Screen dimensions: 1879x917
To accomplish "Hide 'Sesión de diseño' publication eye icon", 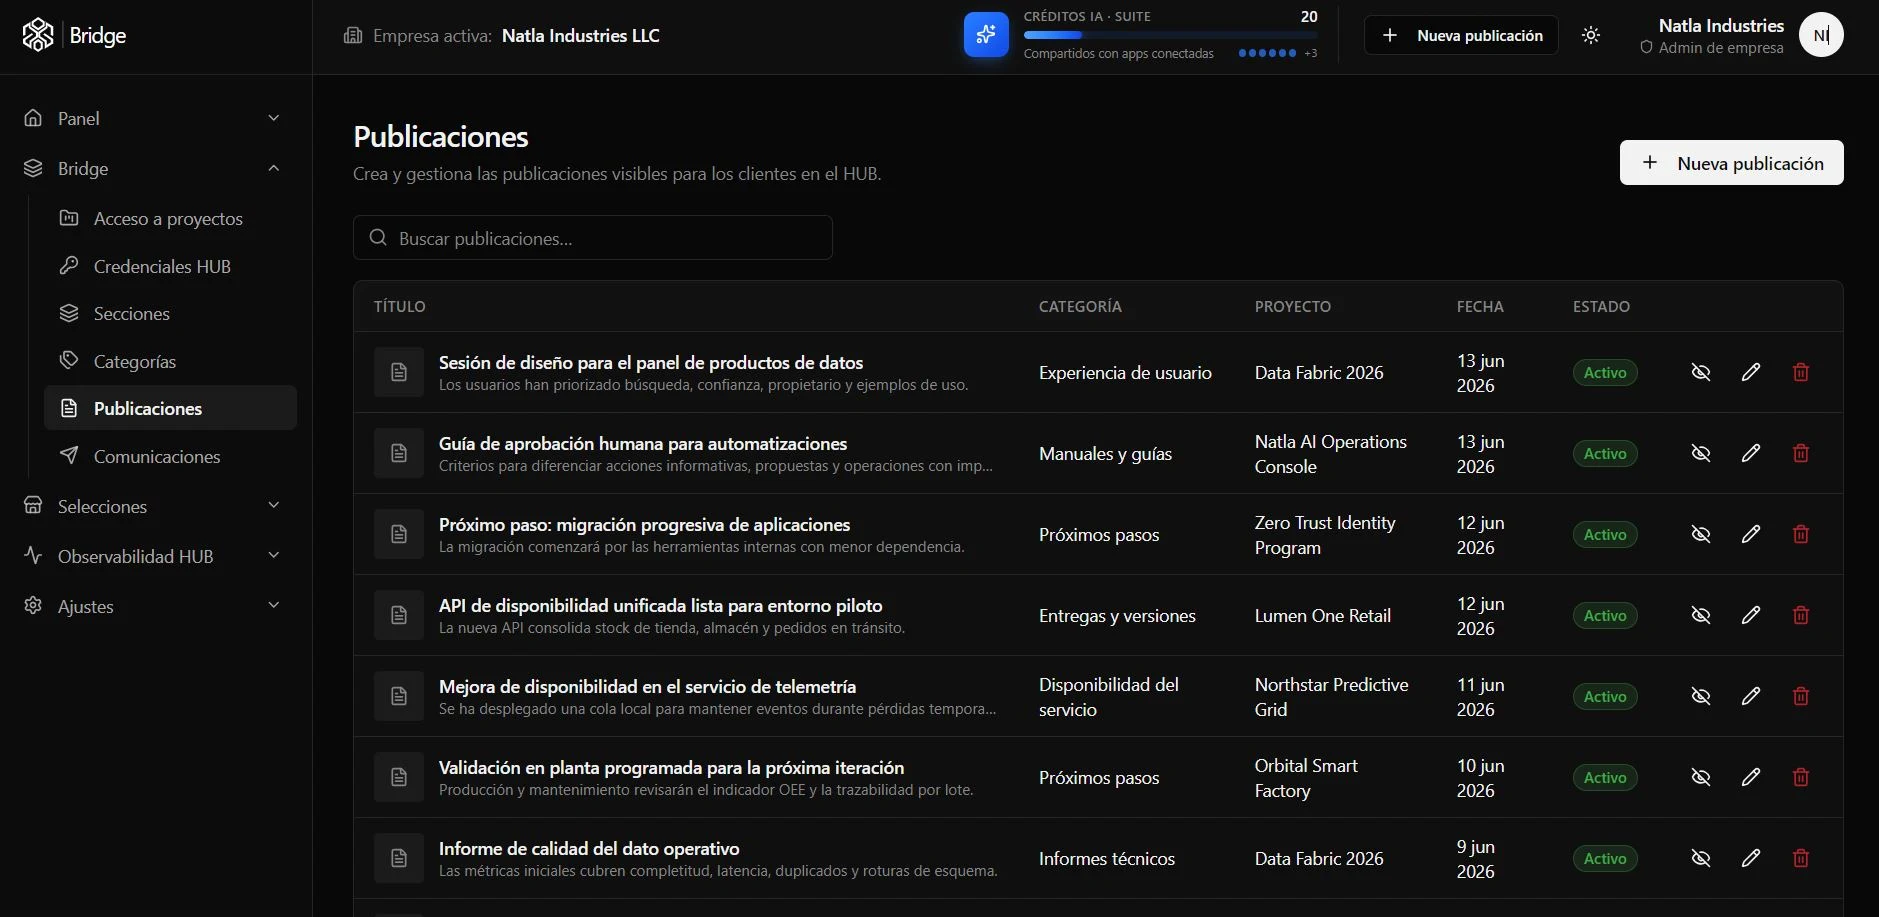I will point(1701,372).
